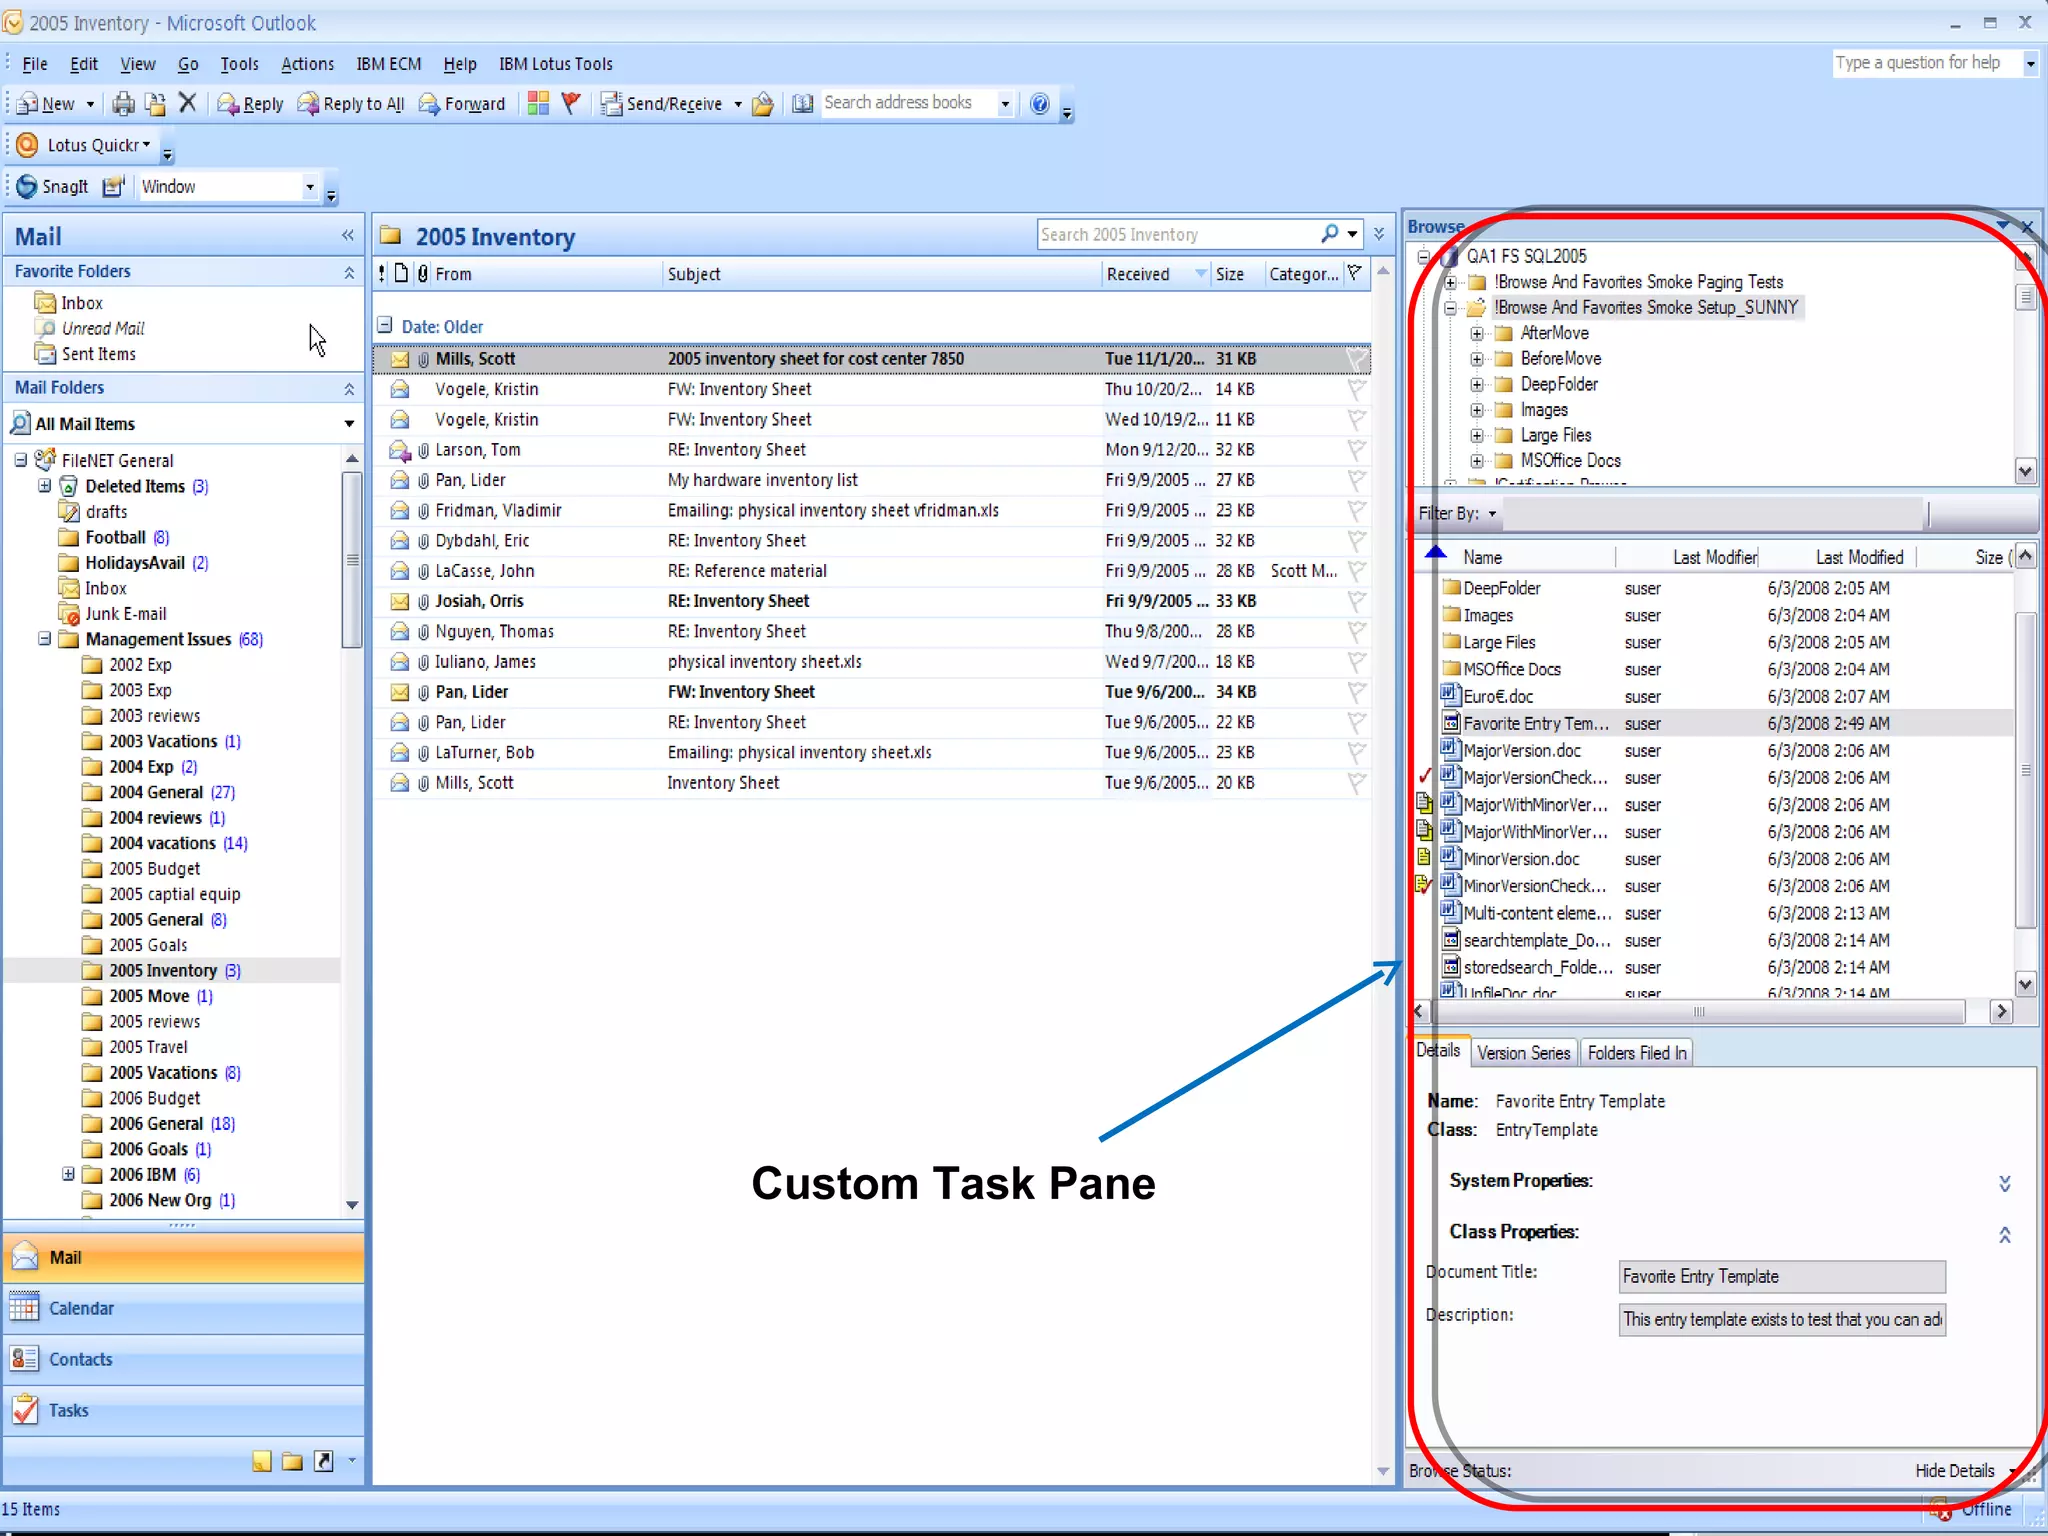Toggle flag on Josiah, Orris message
The image size is (2048, 1536).
[x=1356, y=601]
